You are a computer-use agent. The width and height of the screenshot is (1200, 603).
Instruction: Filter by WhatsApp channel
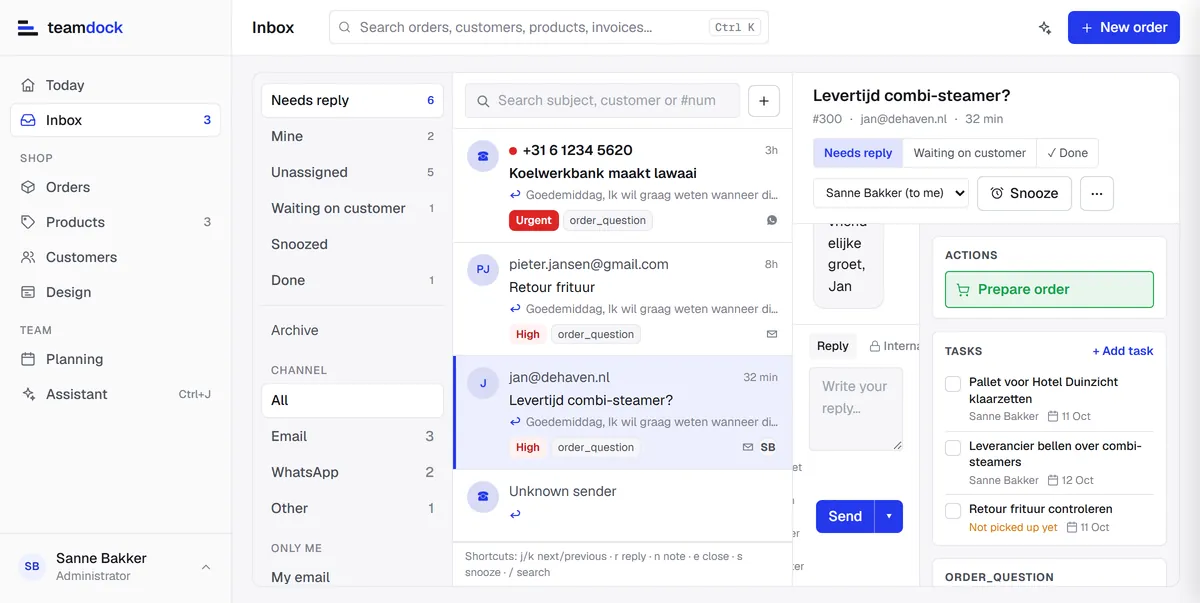click(352, 472)
